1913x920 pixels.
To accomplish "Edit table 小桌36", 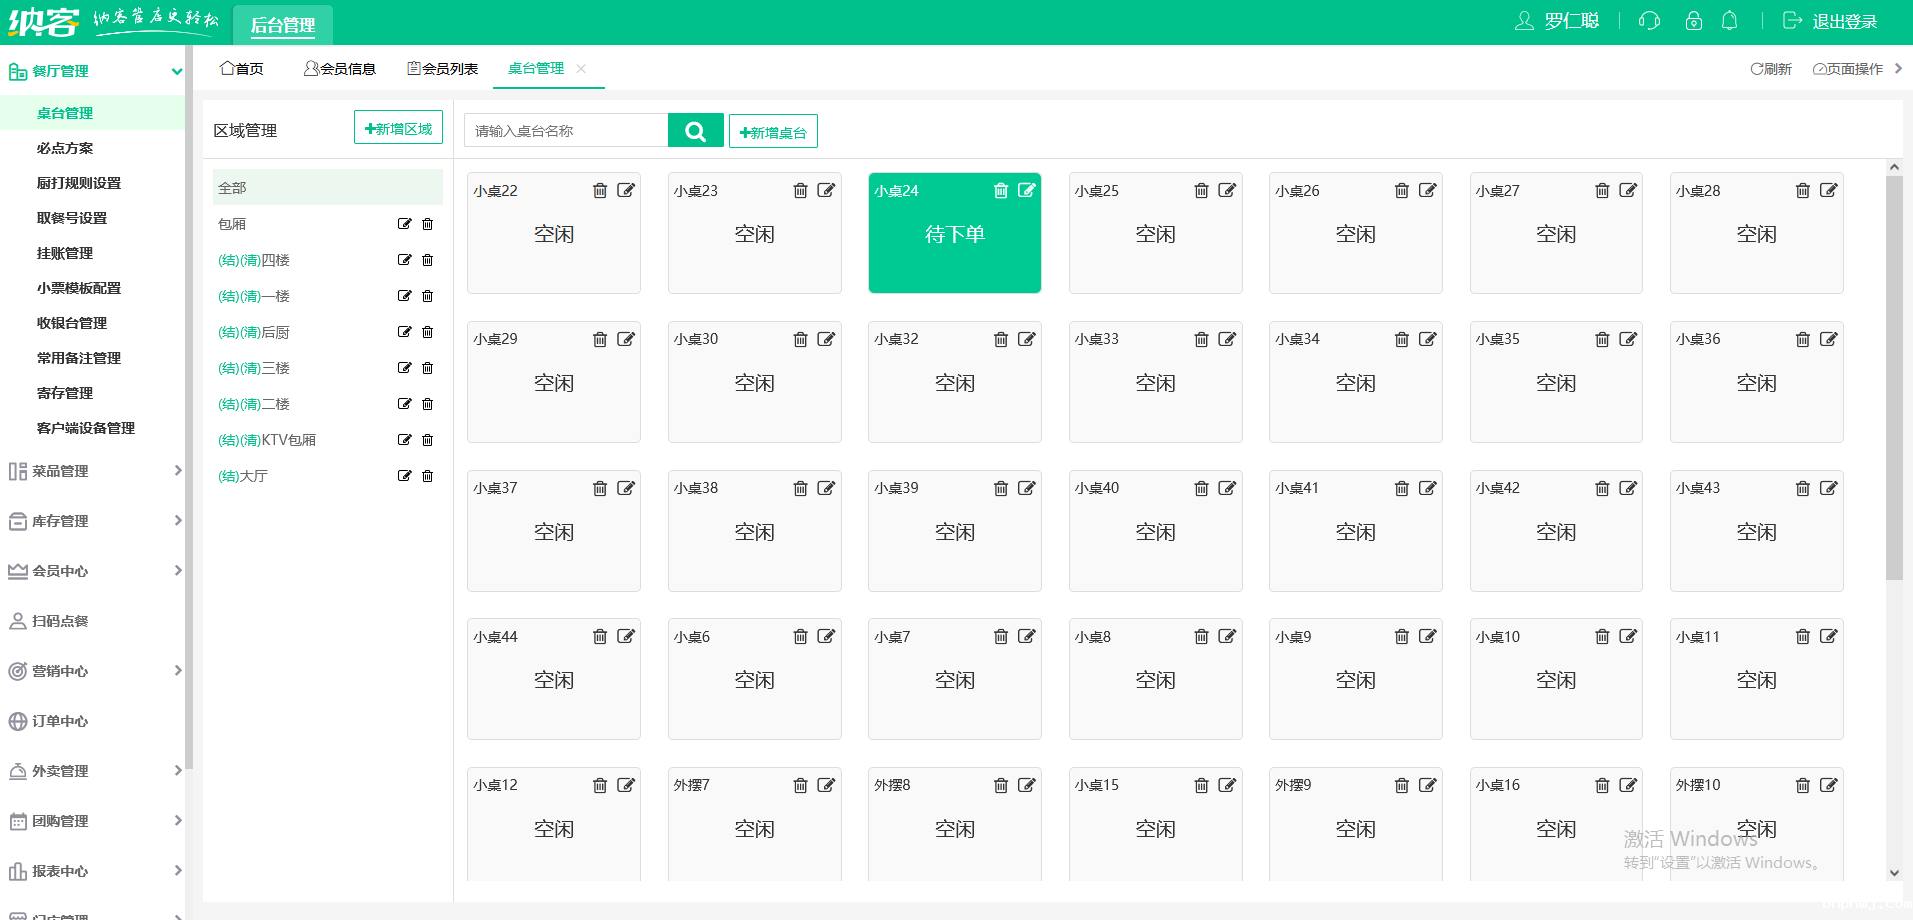I will point(1829,339).
